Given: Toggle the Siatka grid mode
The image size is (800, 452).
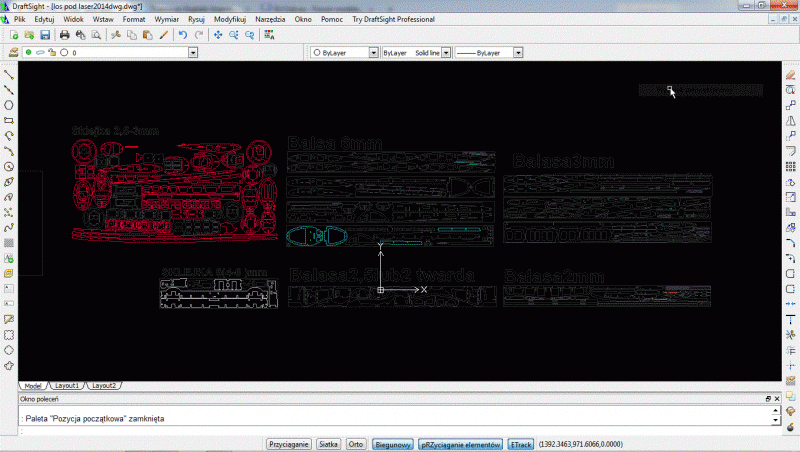Looking at the screenshot, I should [x=329, y=443].
